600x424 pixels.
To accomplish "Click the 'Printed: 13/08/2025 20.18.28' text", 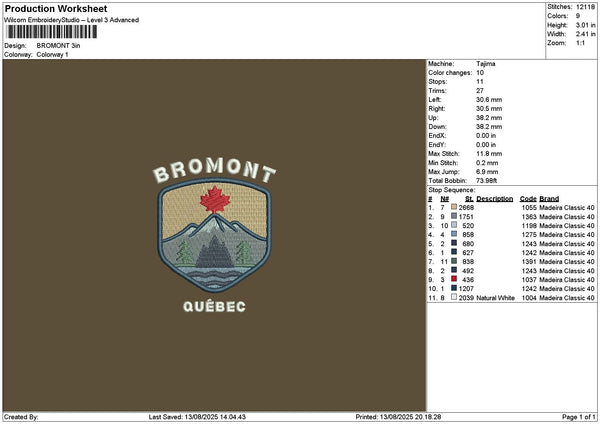I will (x=398, y=417).
